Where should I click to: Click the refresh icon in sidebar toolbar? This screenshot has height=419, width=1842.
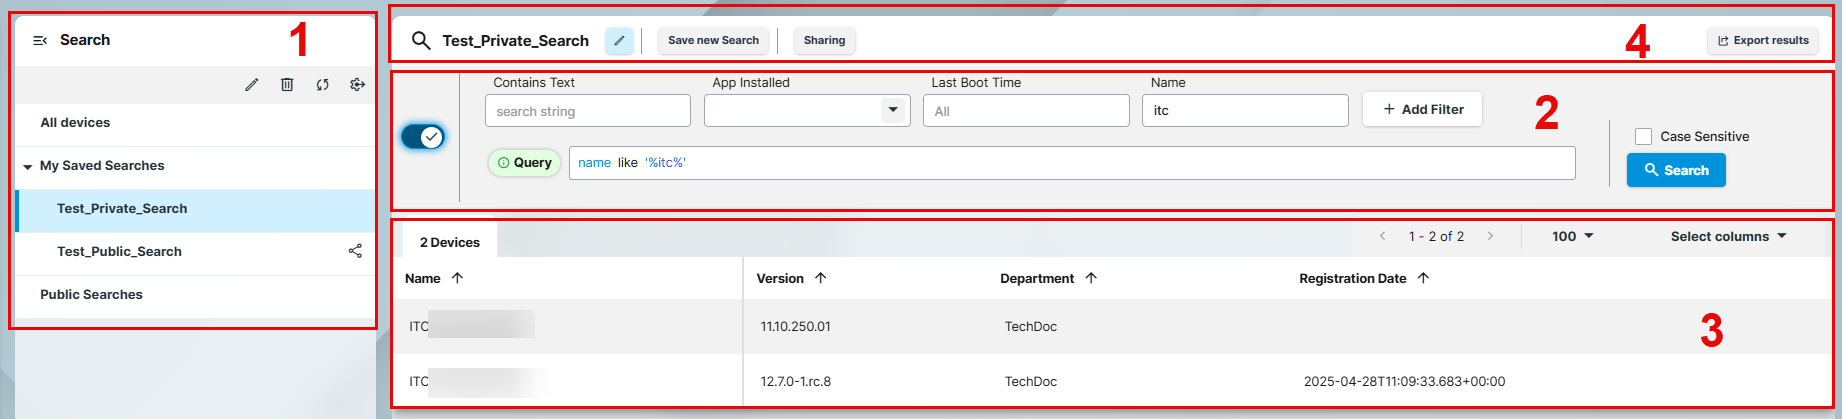pos(322,85)
